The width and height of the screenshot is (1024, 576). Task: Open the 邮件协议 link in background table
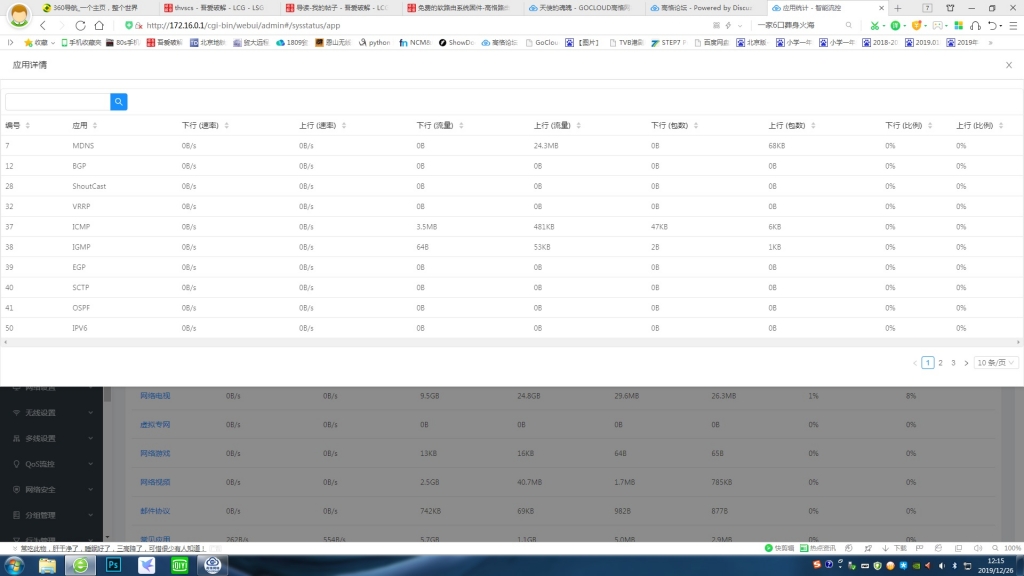(155, 511)
